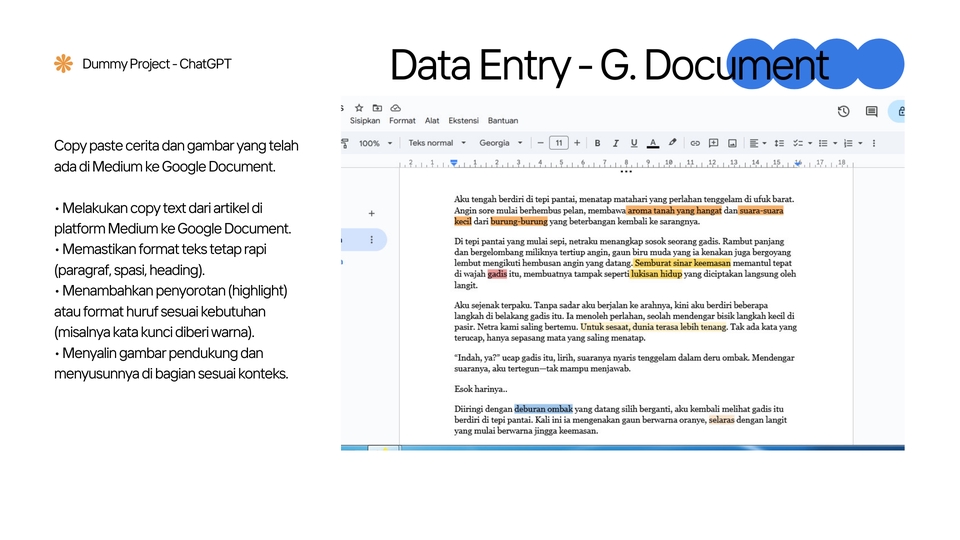
Task: Click the three dots below the ruler
Action: [626, 172]
